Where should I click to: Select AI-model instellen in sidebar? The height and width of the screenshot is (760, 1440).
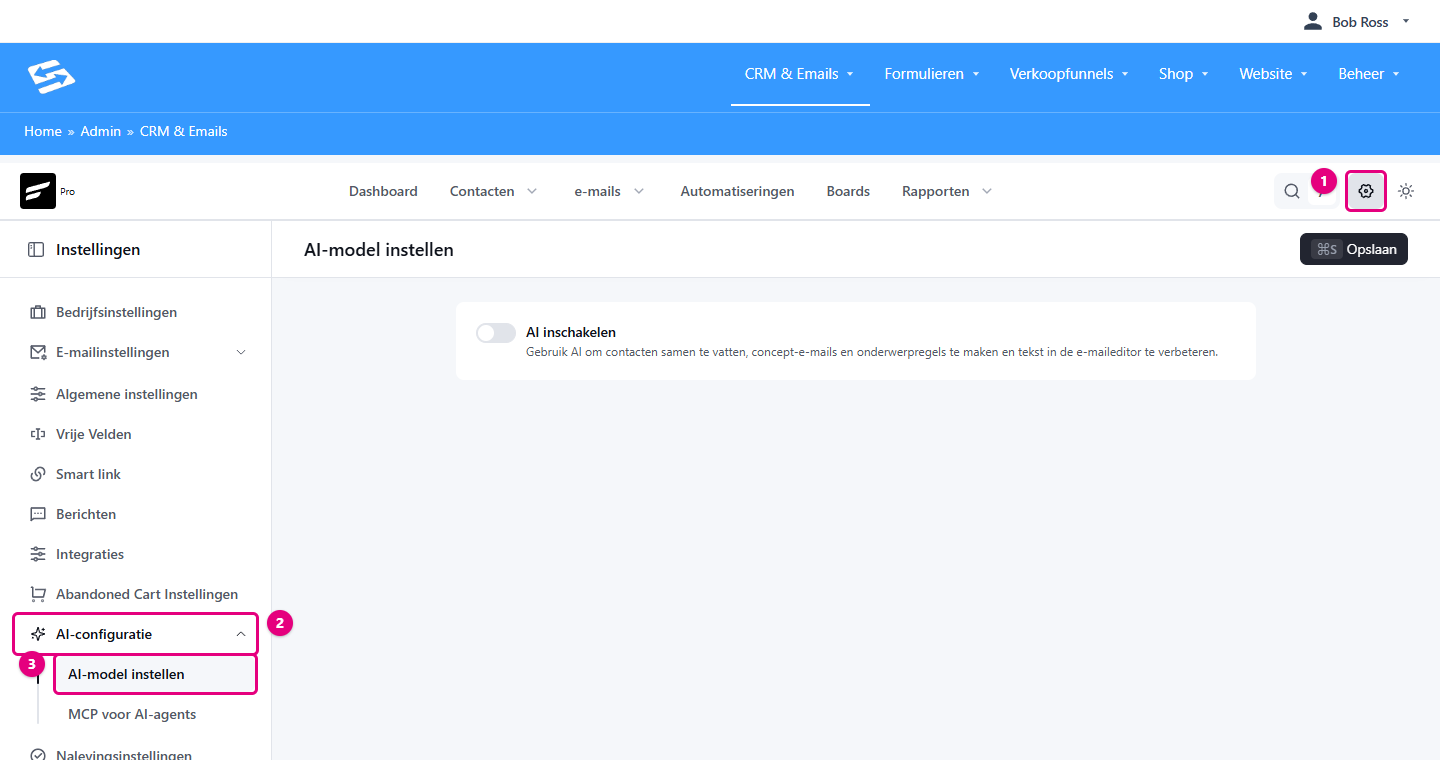pos(155,674)
